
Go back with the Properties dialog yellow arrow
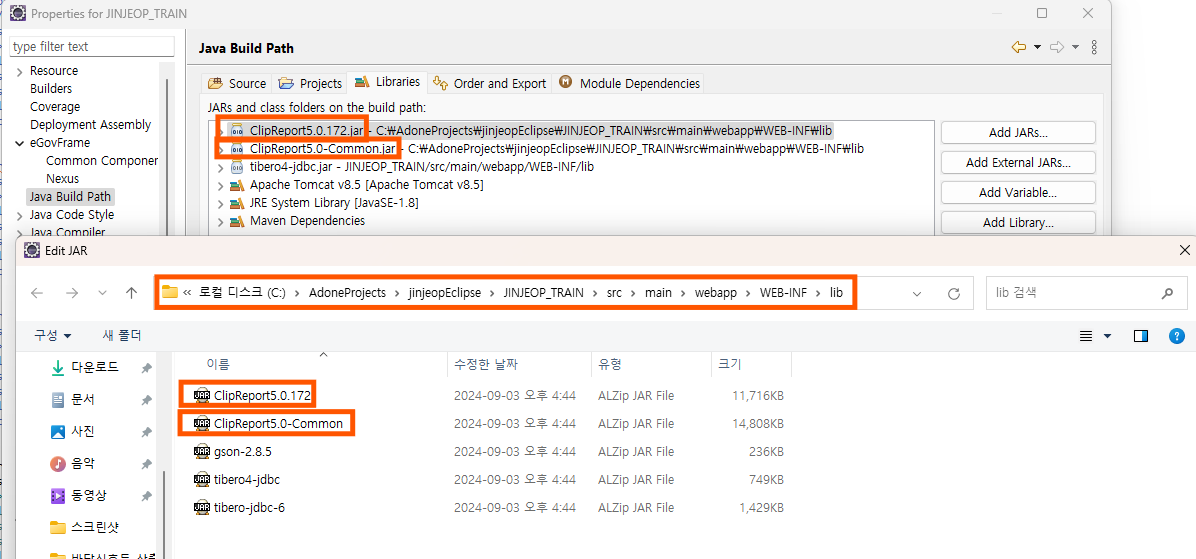1018,47
